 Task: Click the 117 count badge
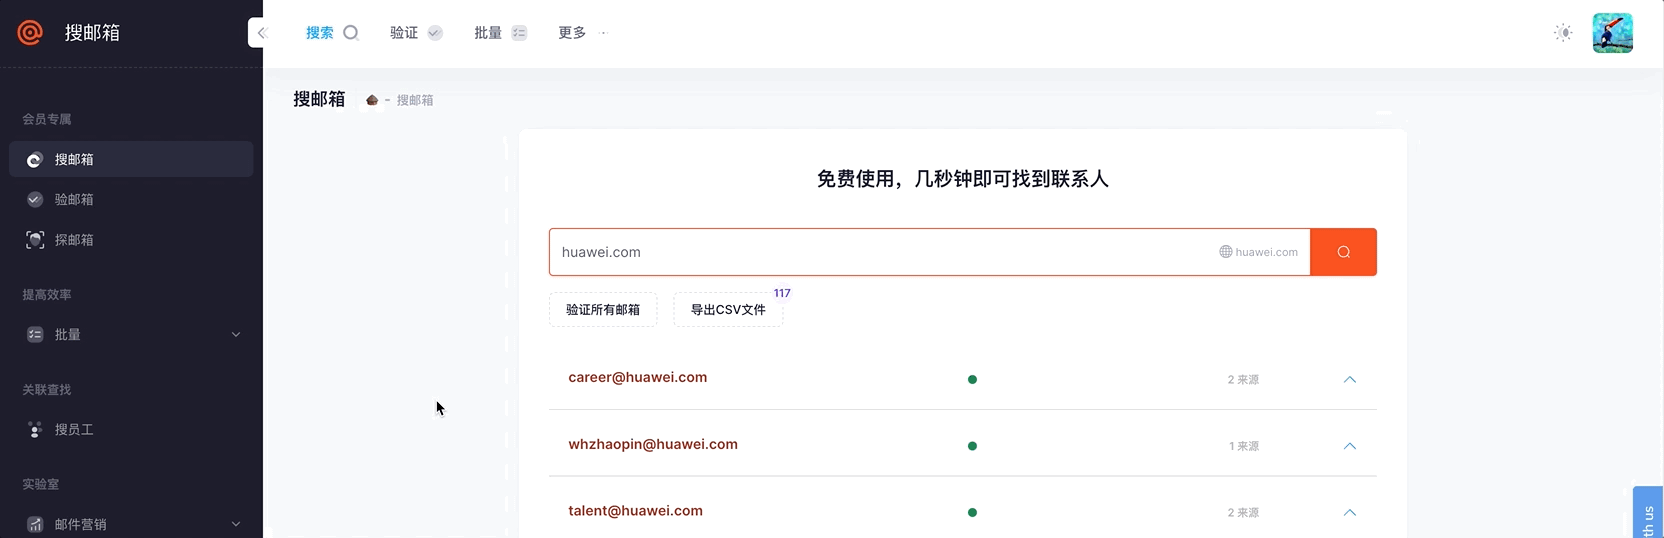pos(782,293)
